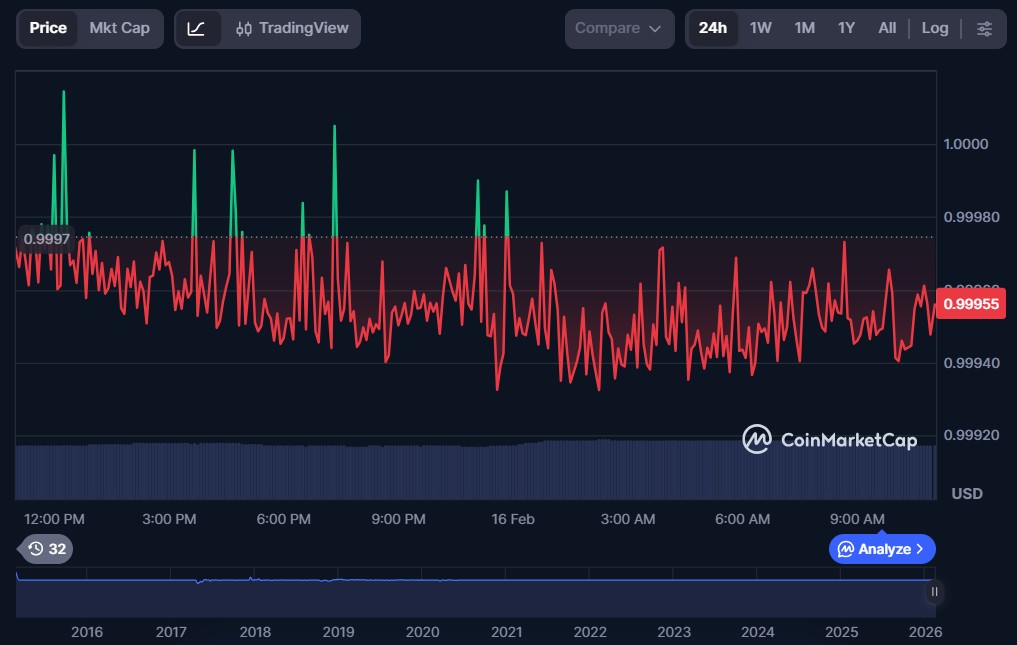
Task: Choose the 1M time range
Action: [804, 29]
